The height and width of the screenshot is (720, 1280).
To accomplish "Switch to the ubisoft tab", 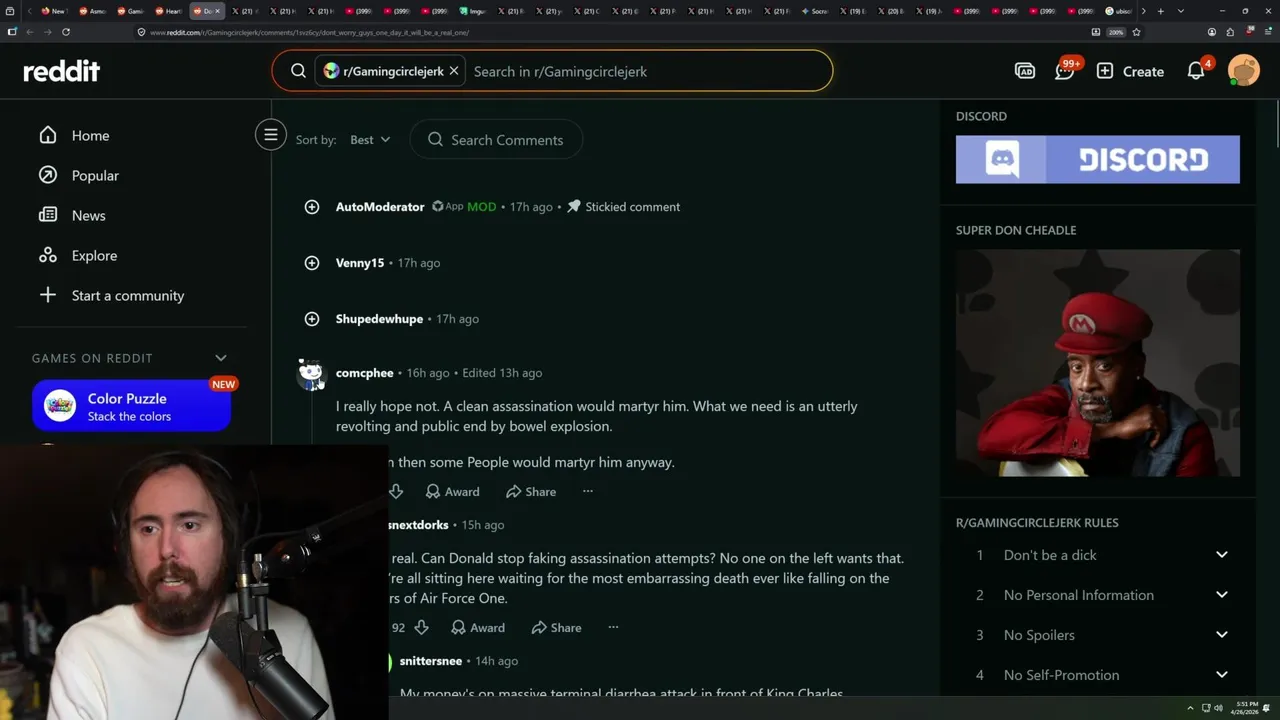I will pyautogui.click(x=1118, y=11).
